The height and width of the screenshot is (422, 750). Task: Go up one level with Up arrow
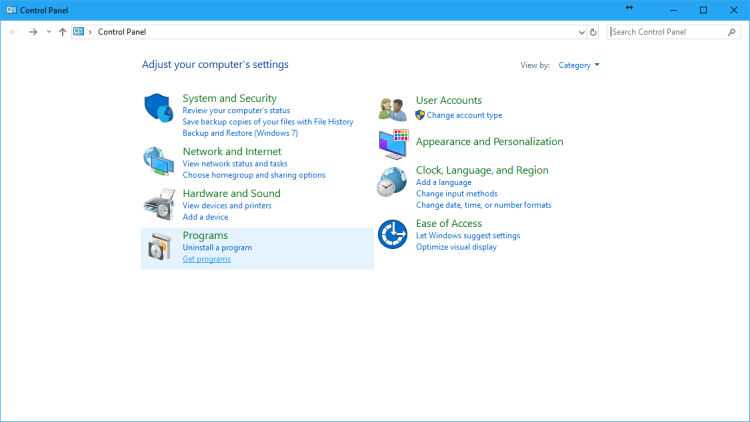62,32
